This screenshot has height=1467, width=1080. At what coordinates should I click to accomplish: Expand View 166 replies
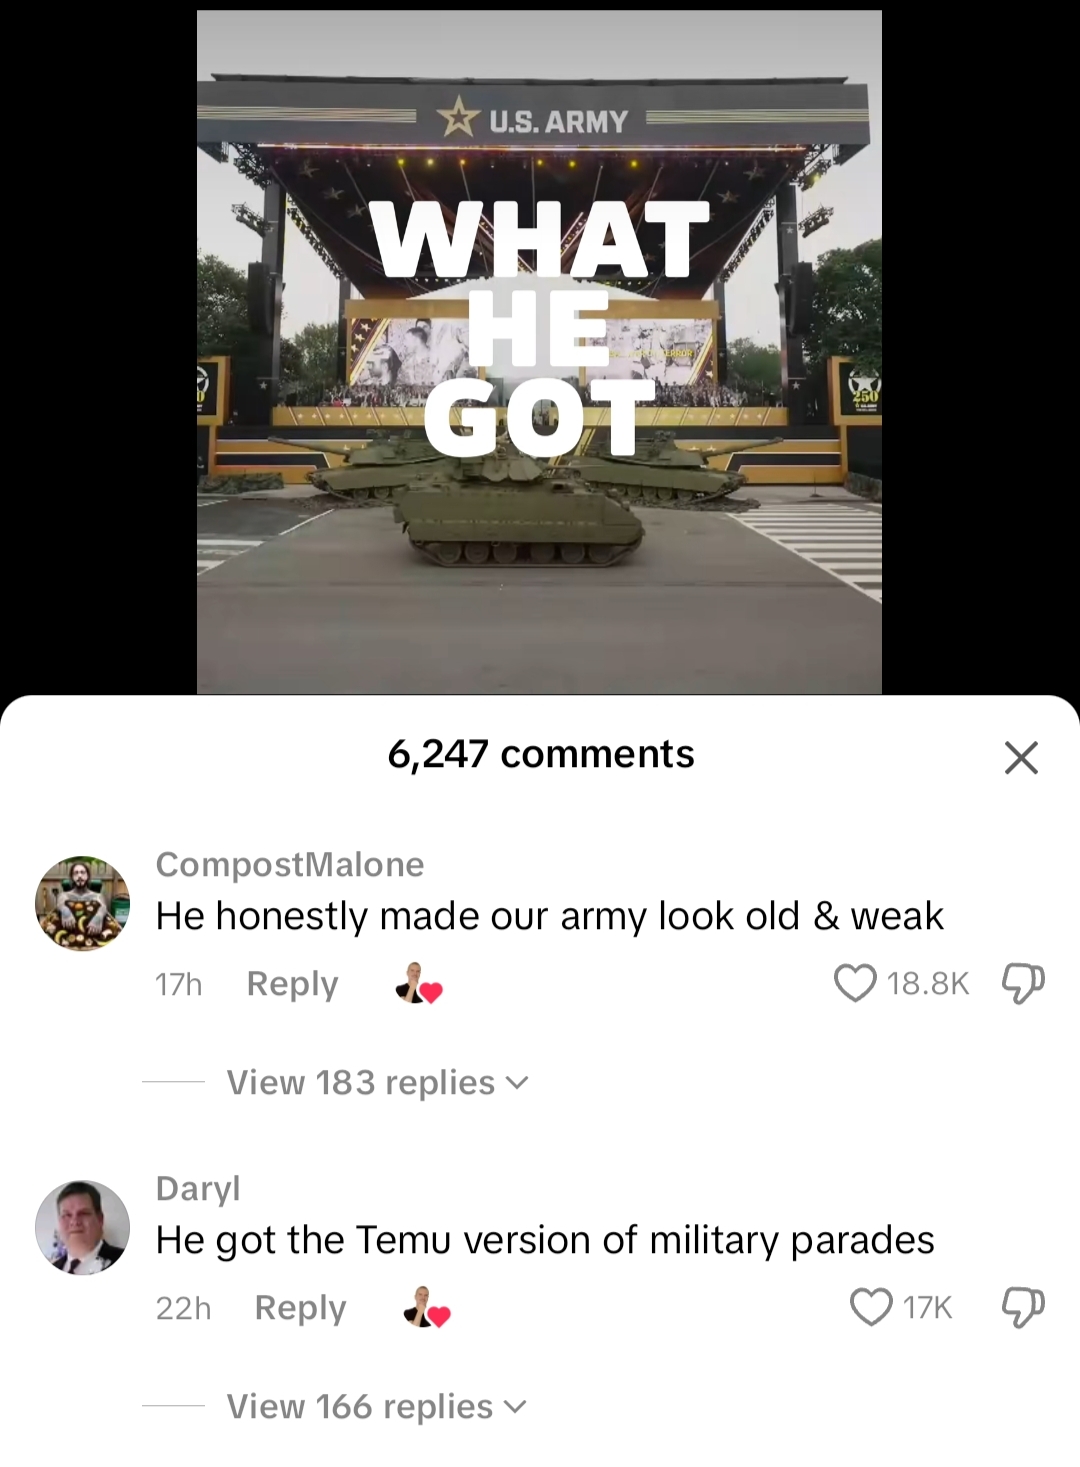tap(376, 1406)
